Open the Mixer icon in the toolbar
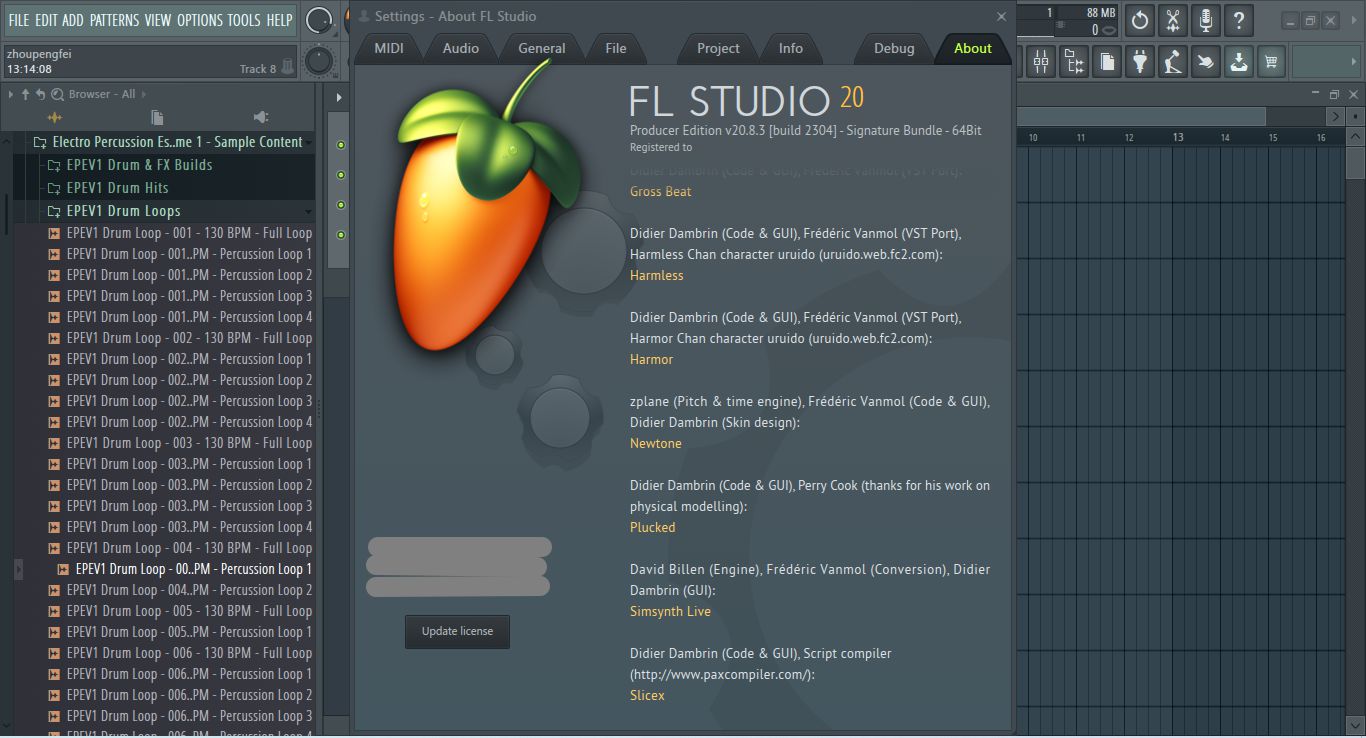This screenshot has height=738, width=1366. (1040, 61)
